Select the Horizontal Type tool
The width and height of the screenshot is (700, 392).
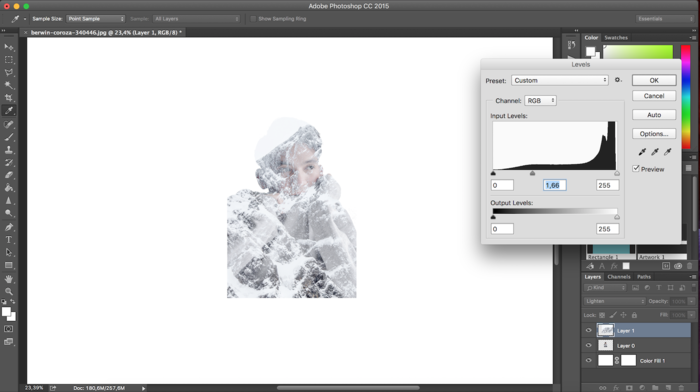8,240
